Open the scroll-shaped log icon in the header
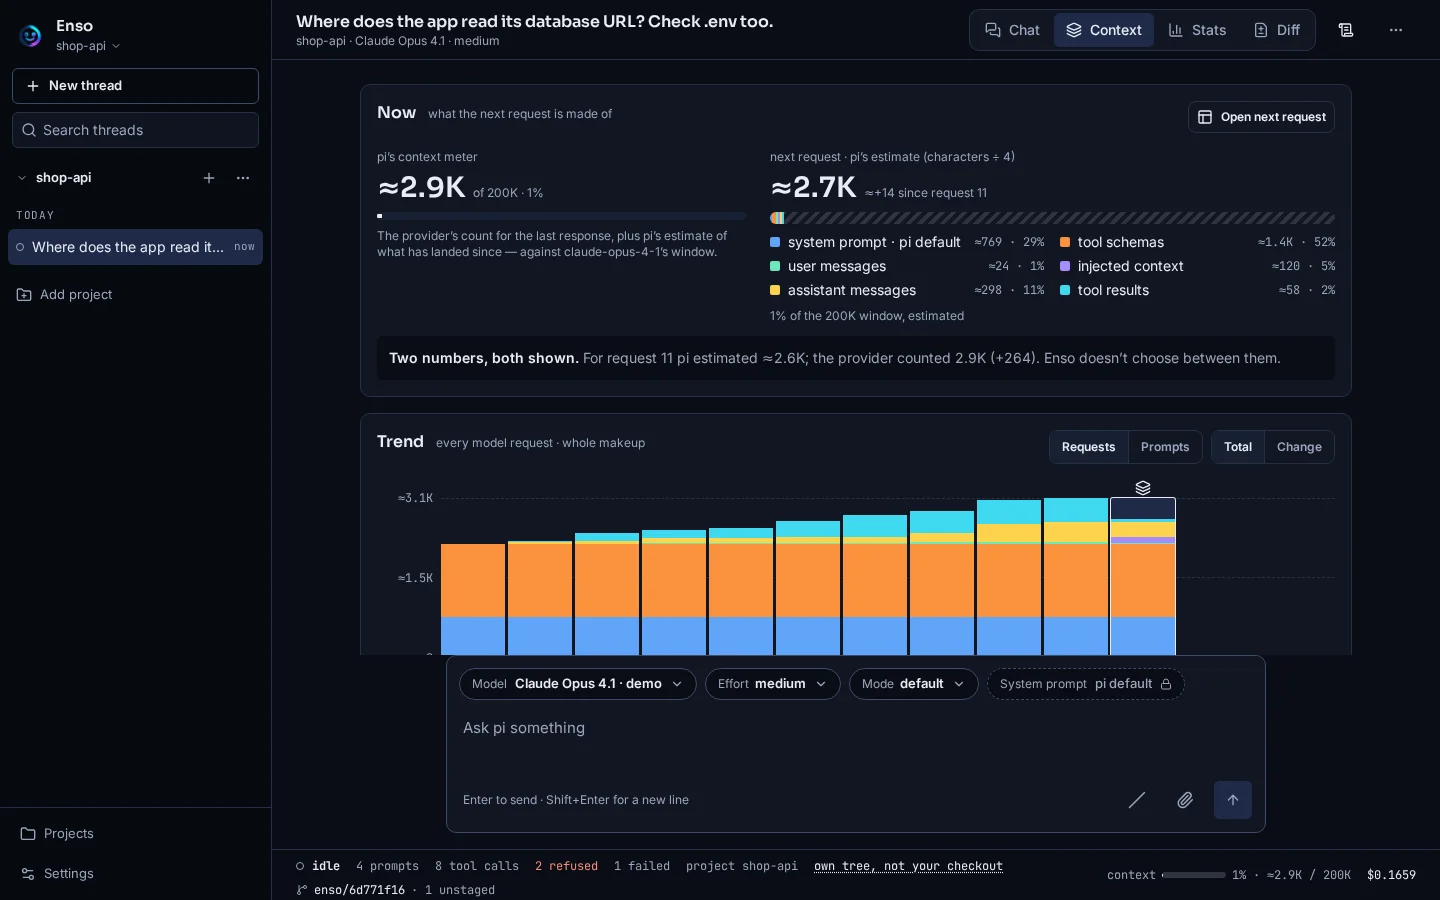The width and height of the screenshot is (1440, 900). point(1346,30)
